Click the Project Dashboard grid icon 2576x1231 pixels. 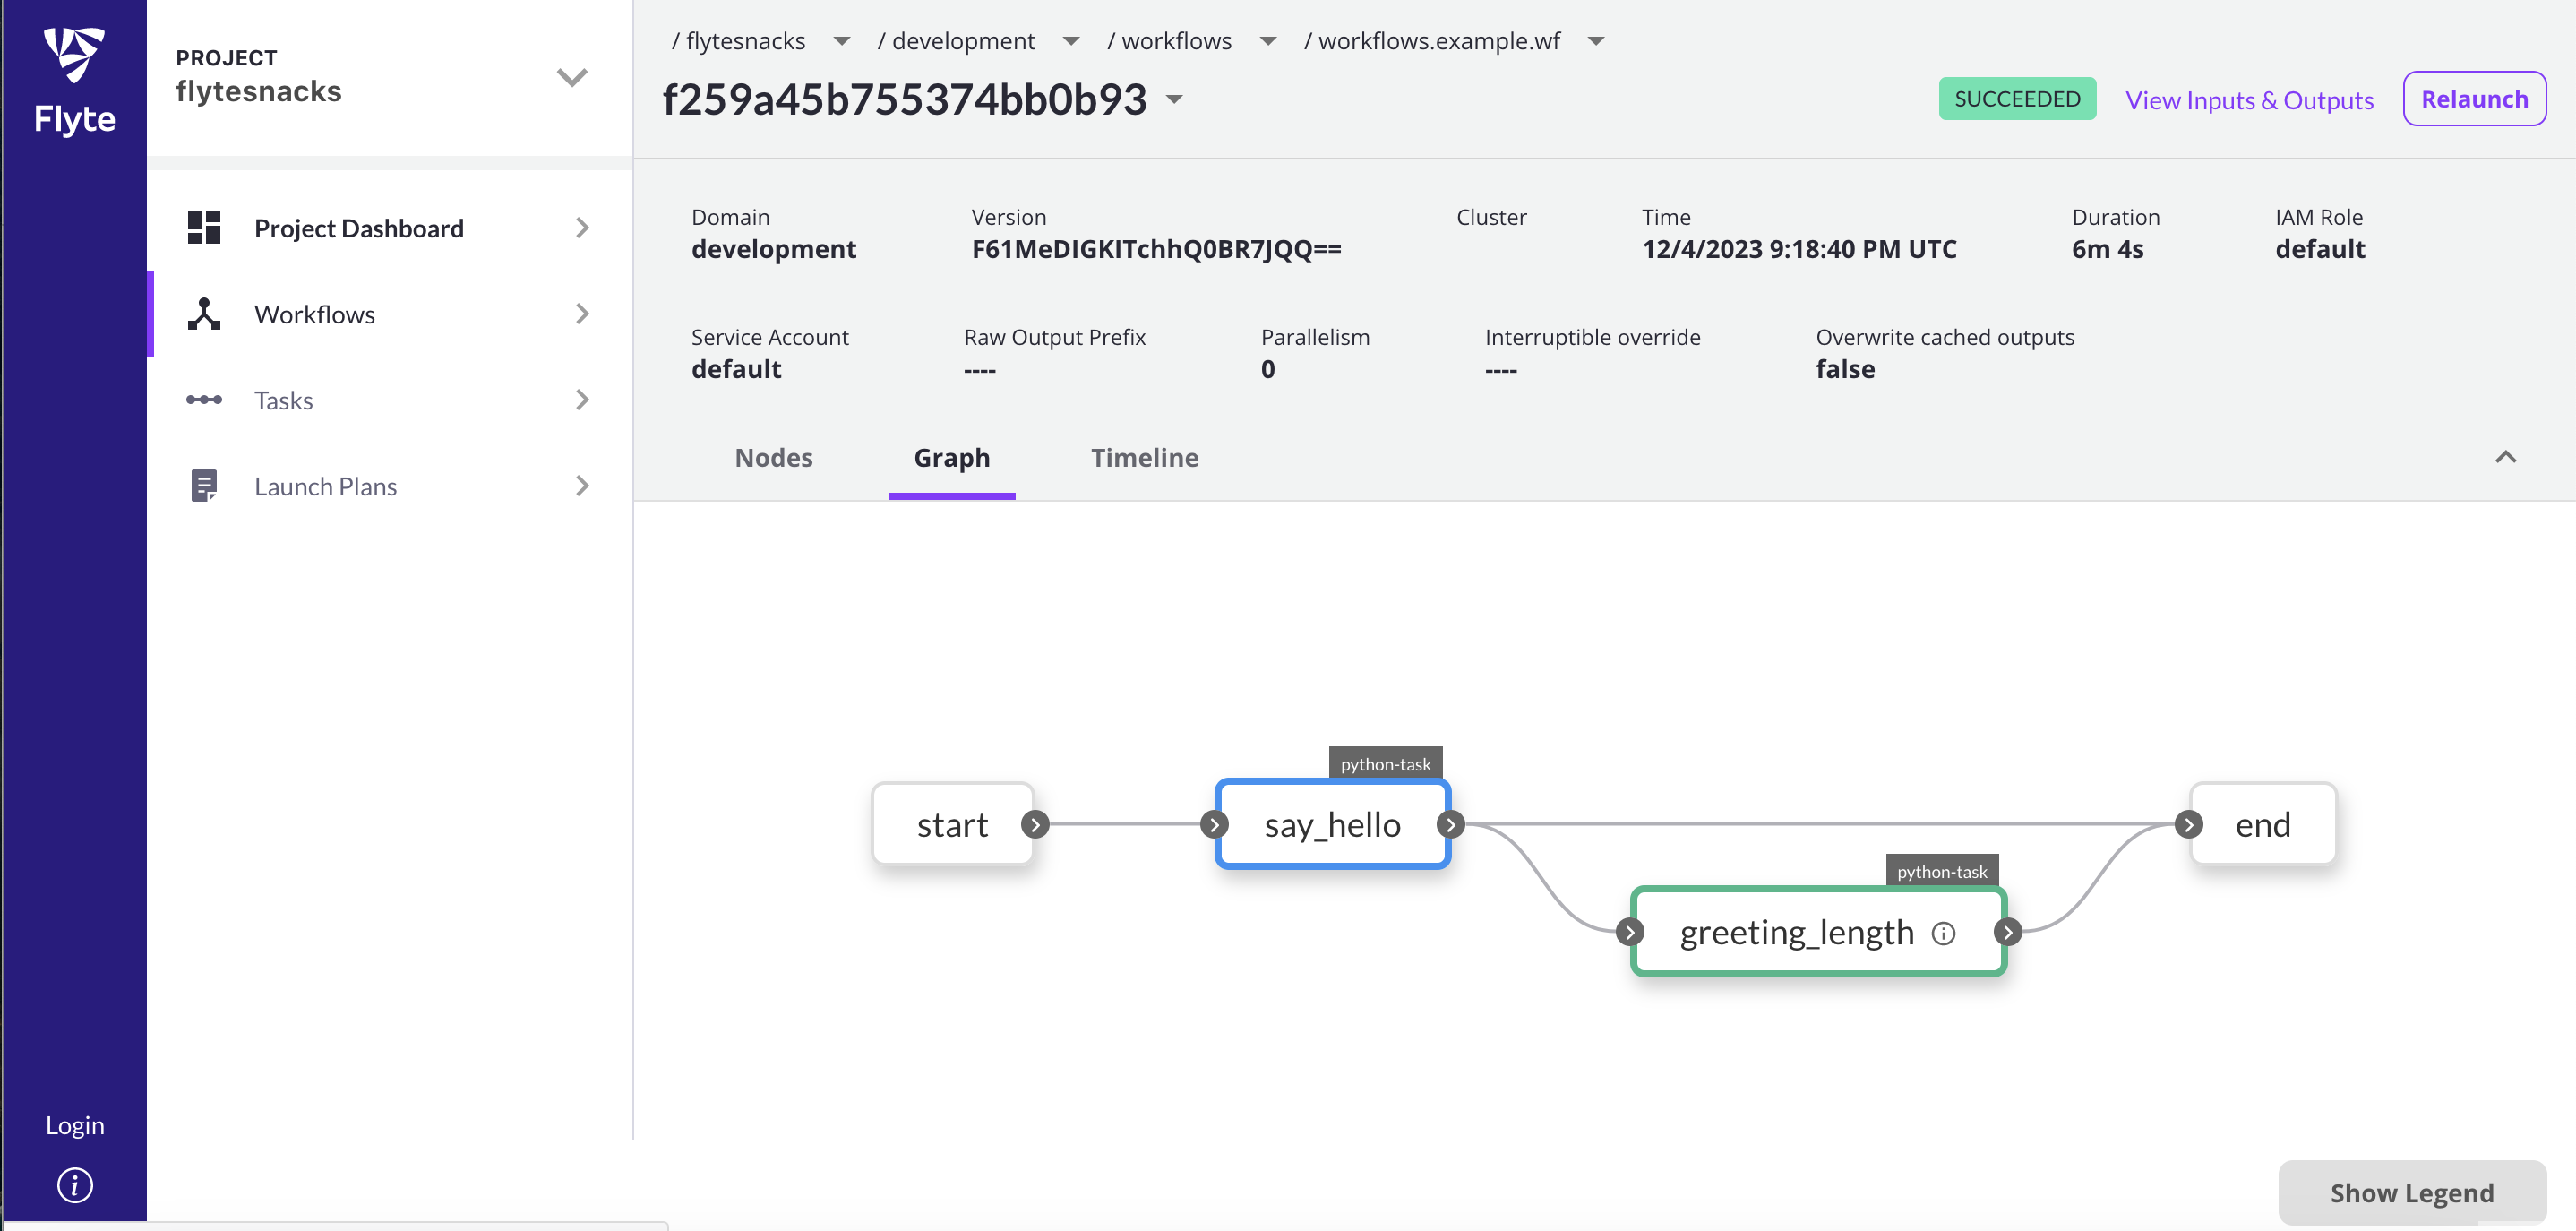coord(204,228)
